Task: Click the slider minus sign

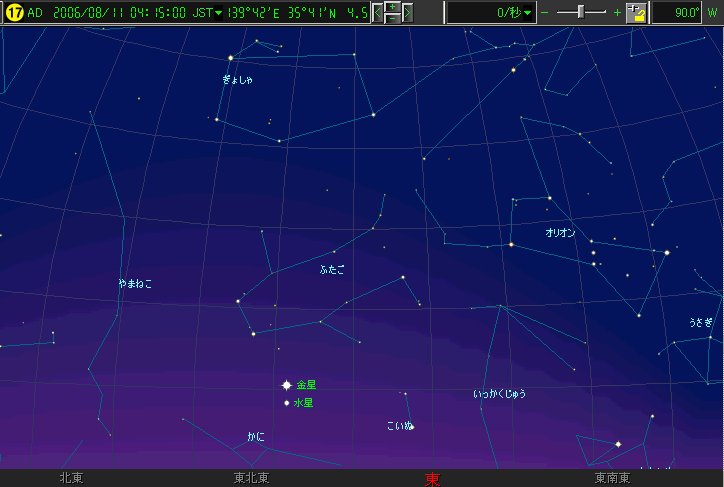Action: 545,13
